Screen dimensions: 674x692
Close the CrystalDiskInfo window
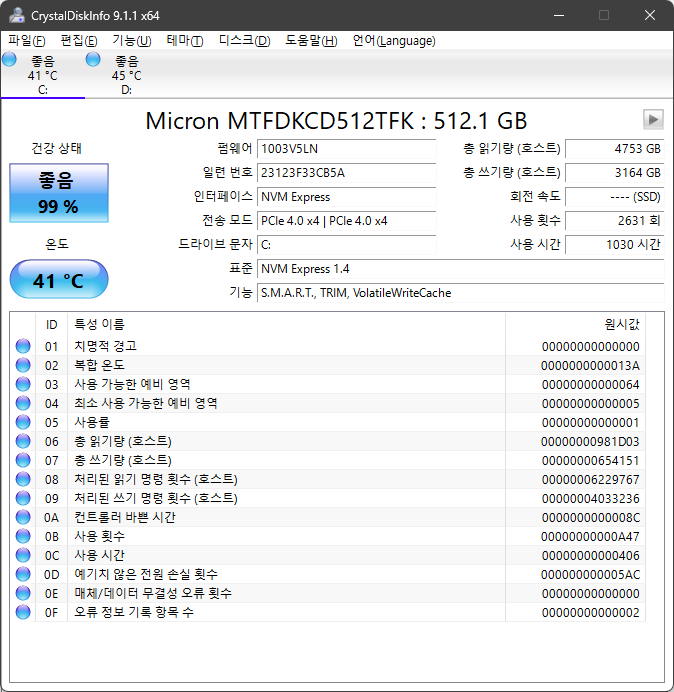click(x=650, y=15)
